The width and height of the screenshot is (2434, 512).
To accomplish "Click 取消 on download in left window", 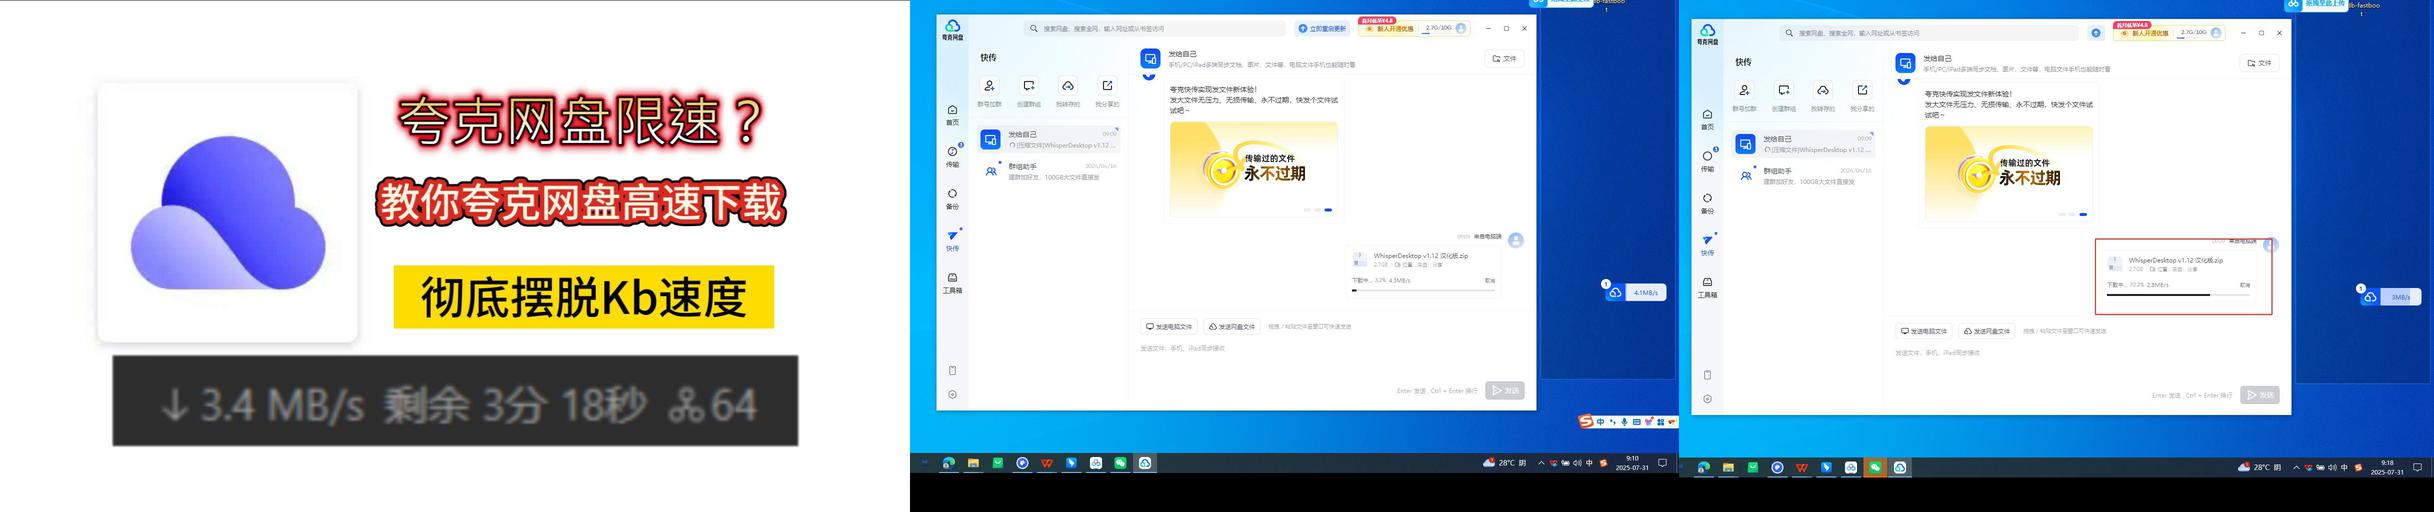I will coord(1489,281).
